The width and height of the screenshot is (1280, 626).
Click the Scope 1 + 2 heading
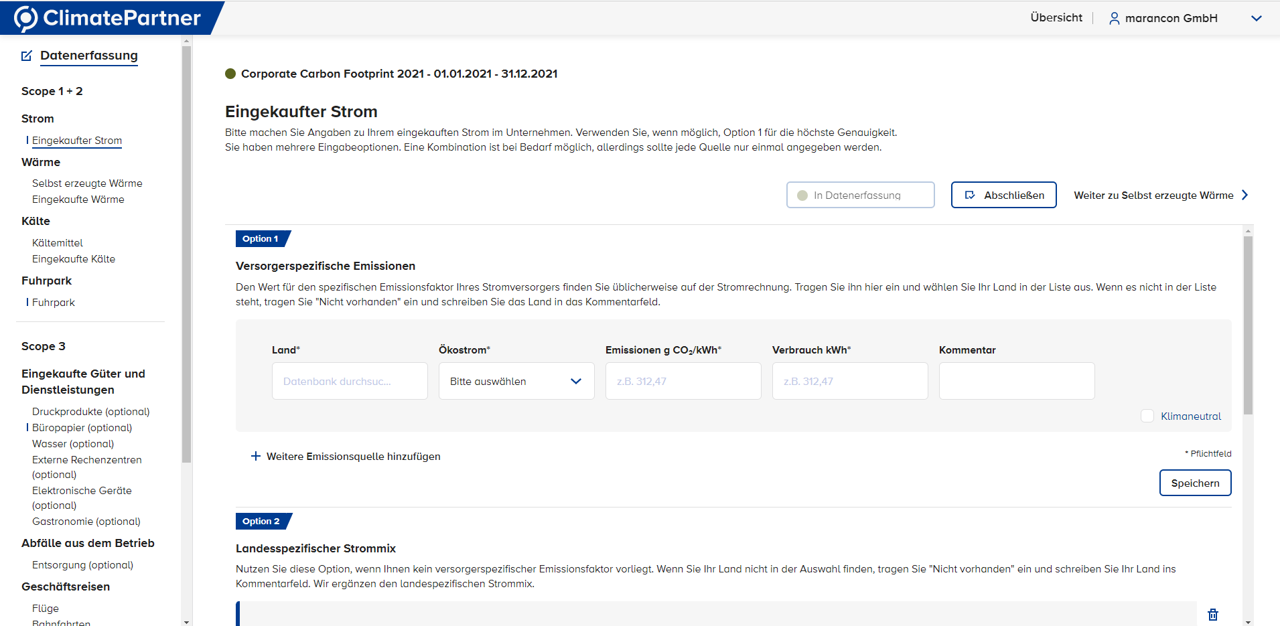[x=52, y=91]
